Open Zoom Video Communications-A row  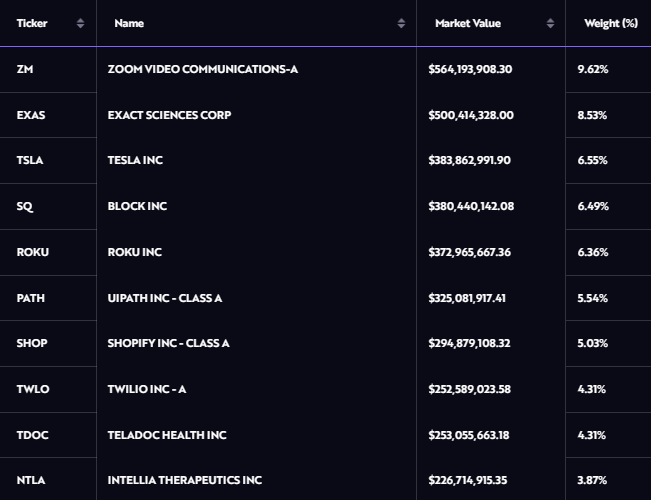(x=202, y=69)
